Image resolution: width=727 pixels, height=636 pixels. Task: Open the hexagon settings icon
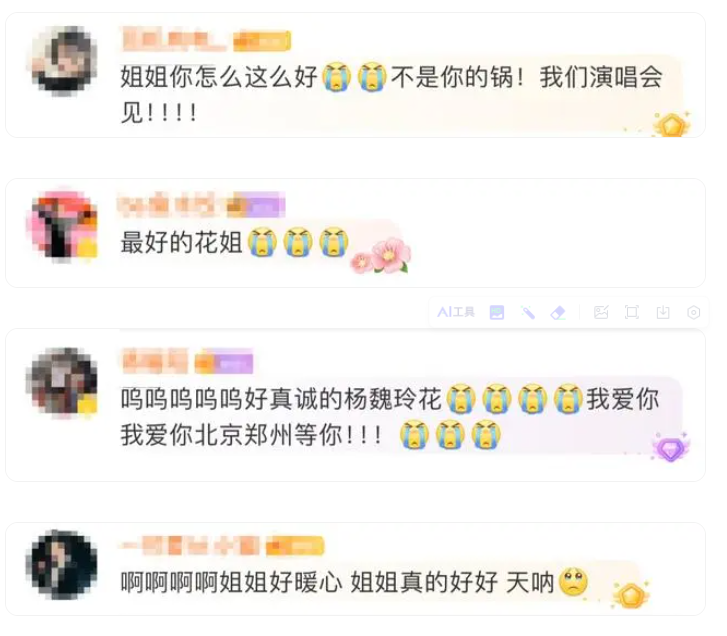tap(694, 312)
